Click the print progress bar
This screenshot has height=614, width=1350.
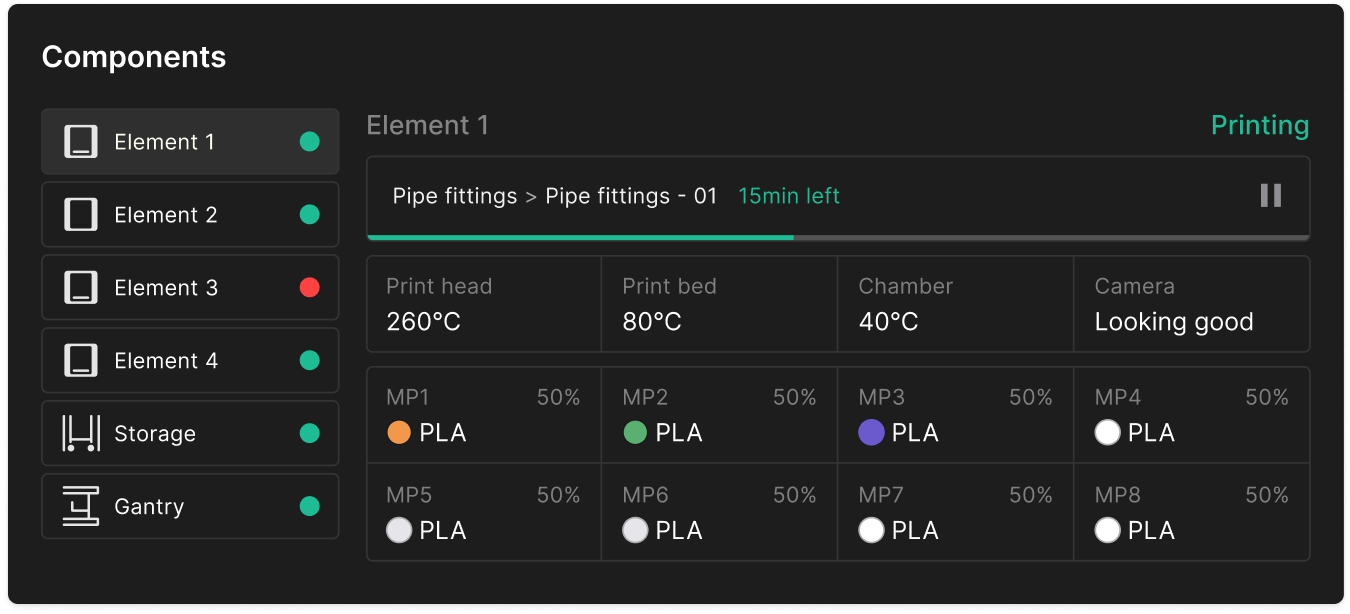point(838,237)
